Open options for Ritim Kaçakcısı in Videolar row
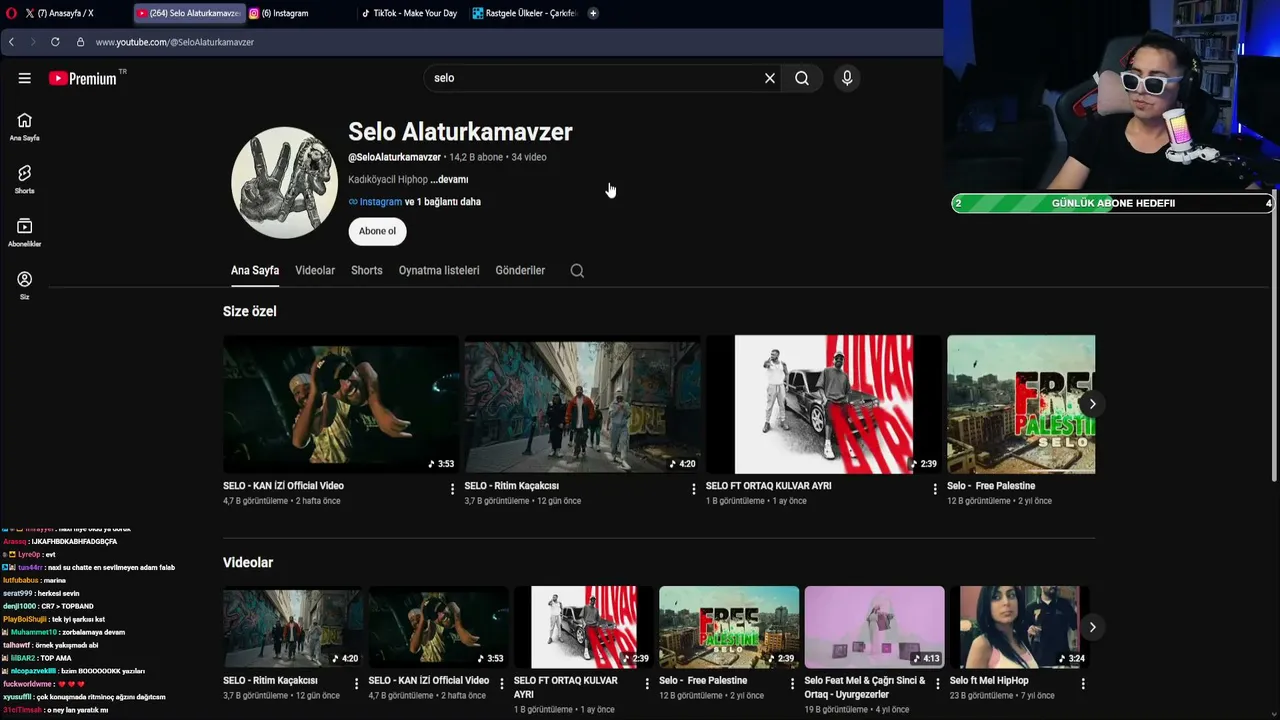Image resolution: width=1280 pixels, height=720 pixels. tap(356, 684)
